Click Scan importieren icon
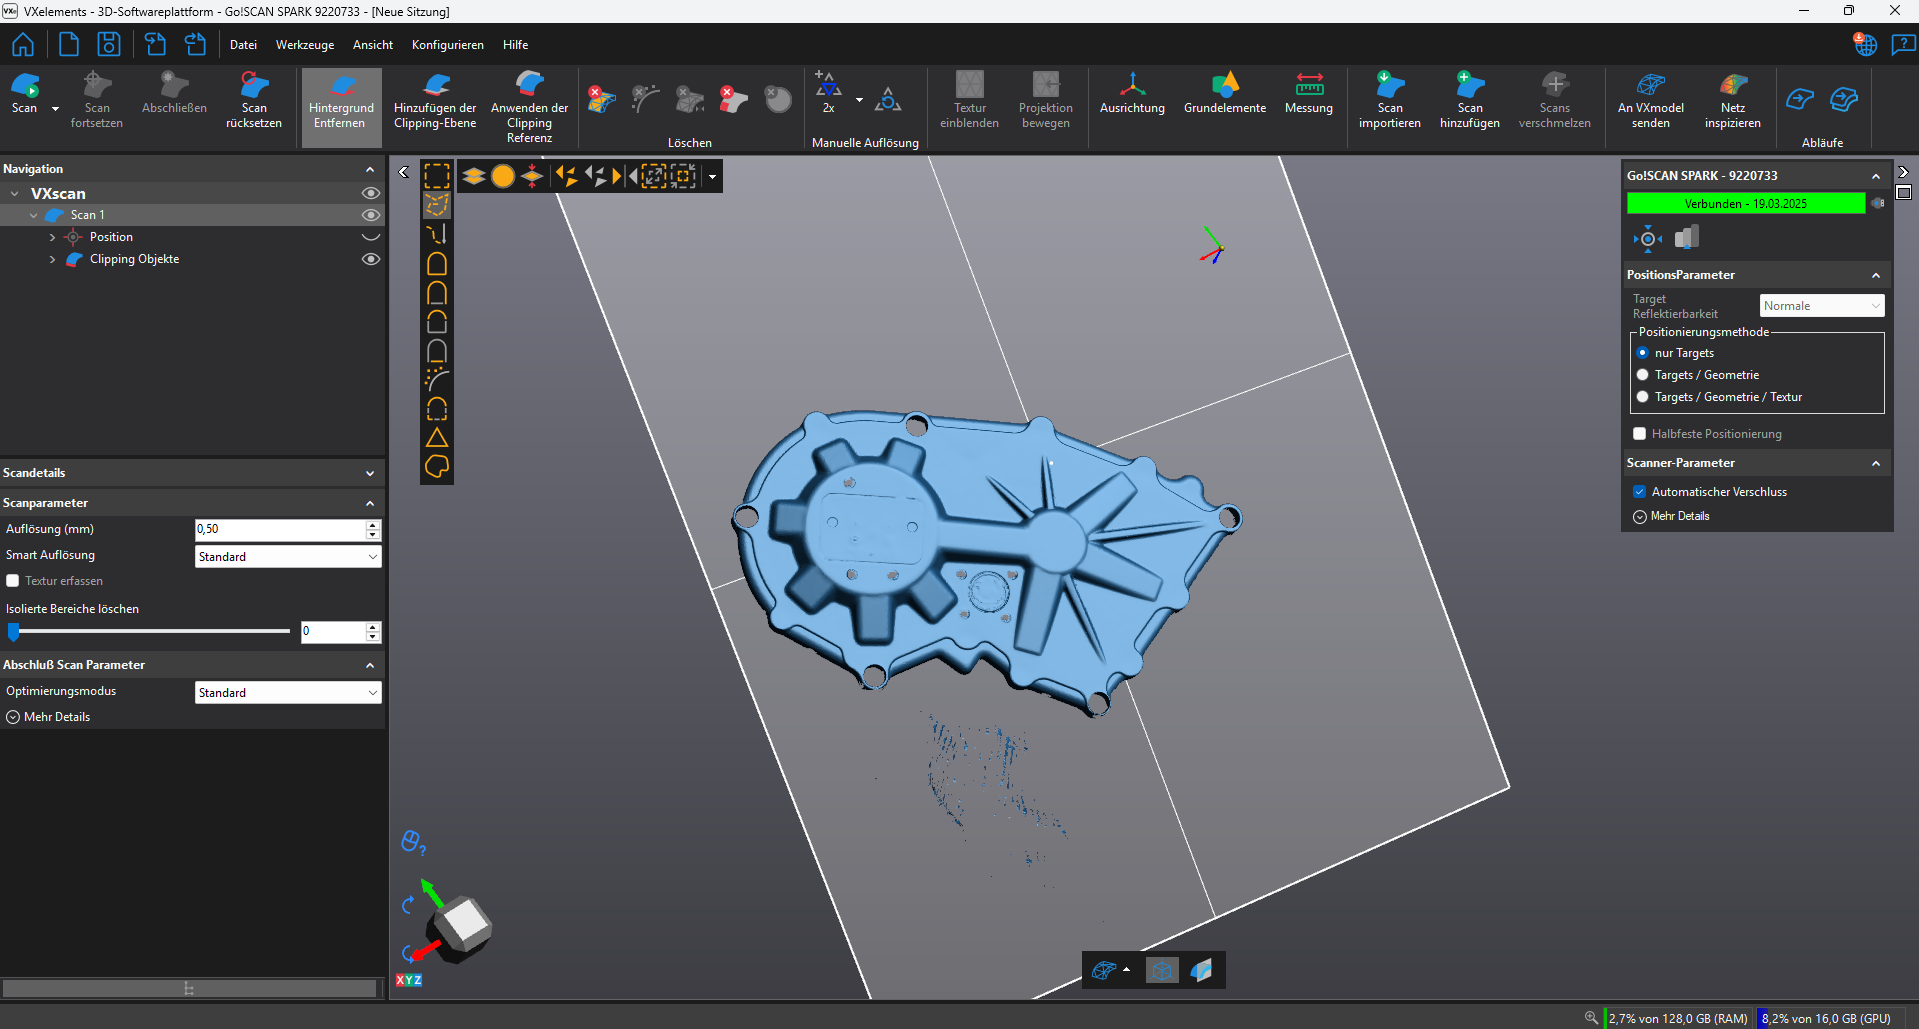Viewport: 1919px width, 1029px height. 1389,87
